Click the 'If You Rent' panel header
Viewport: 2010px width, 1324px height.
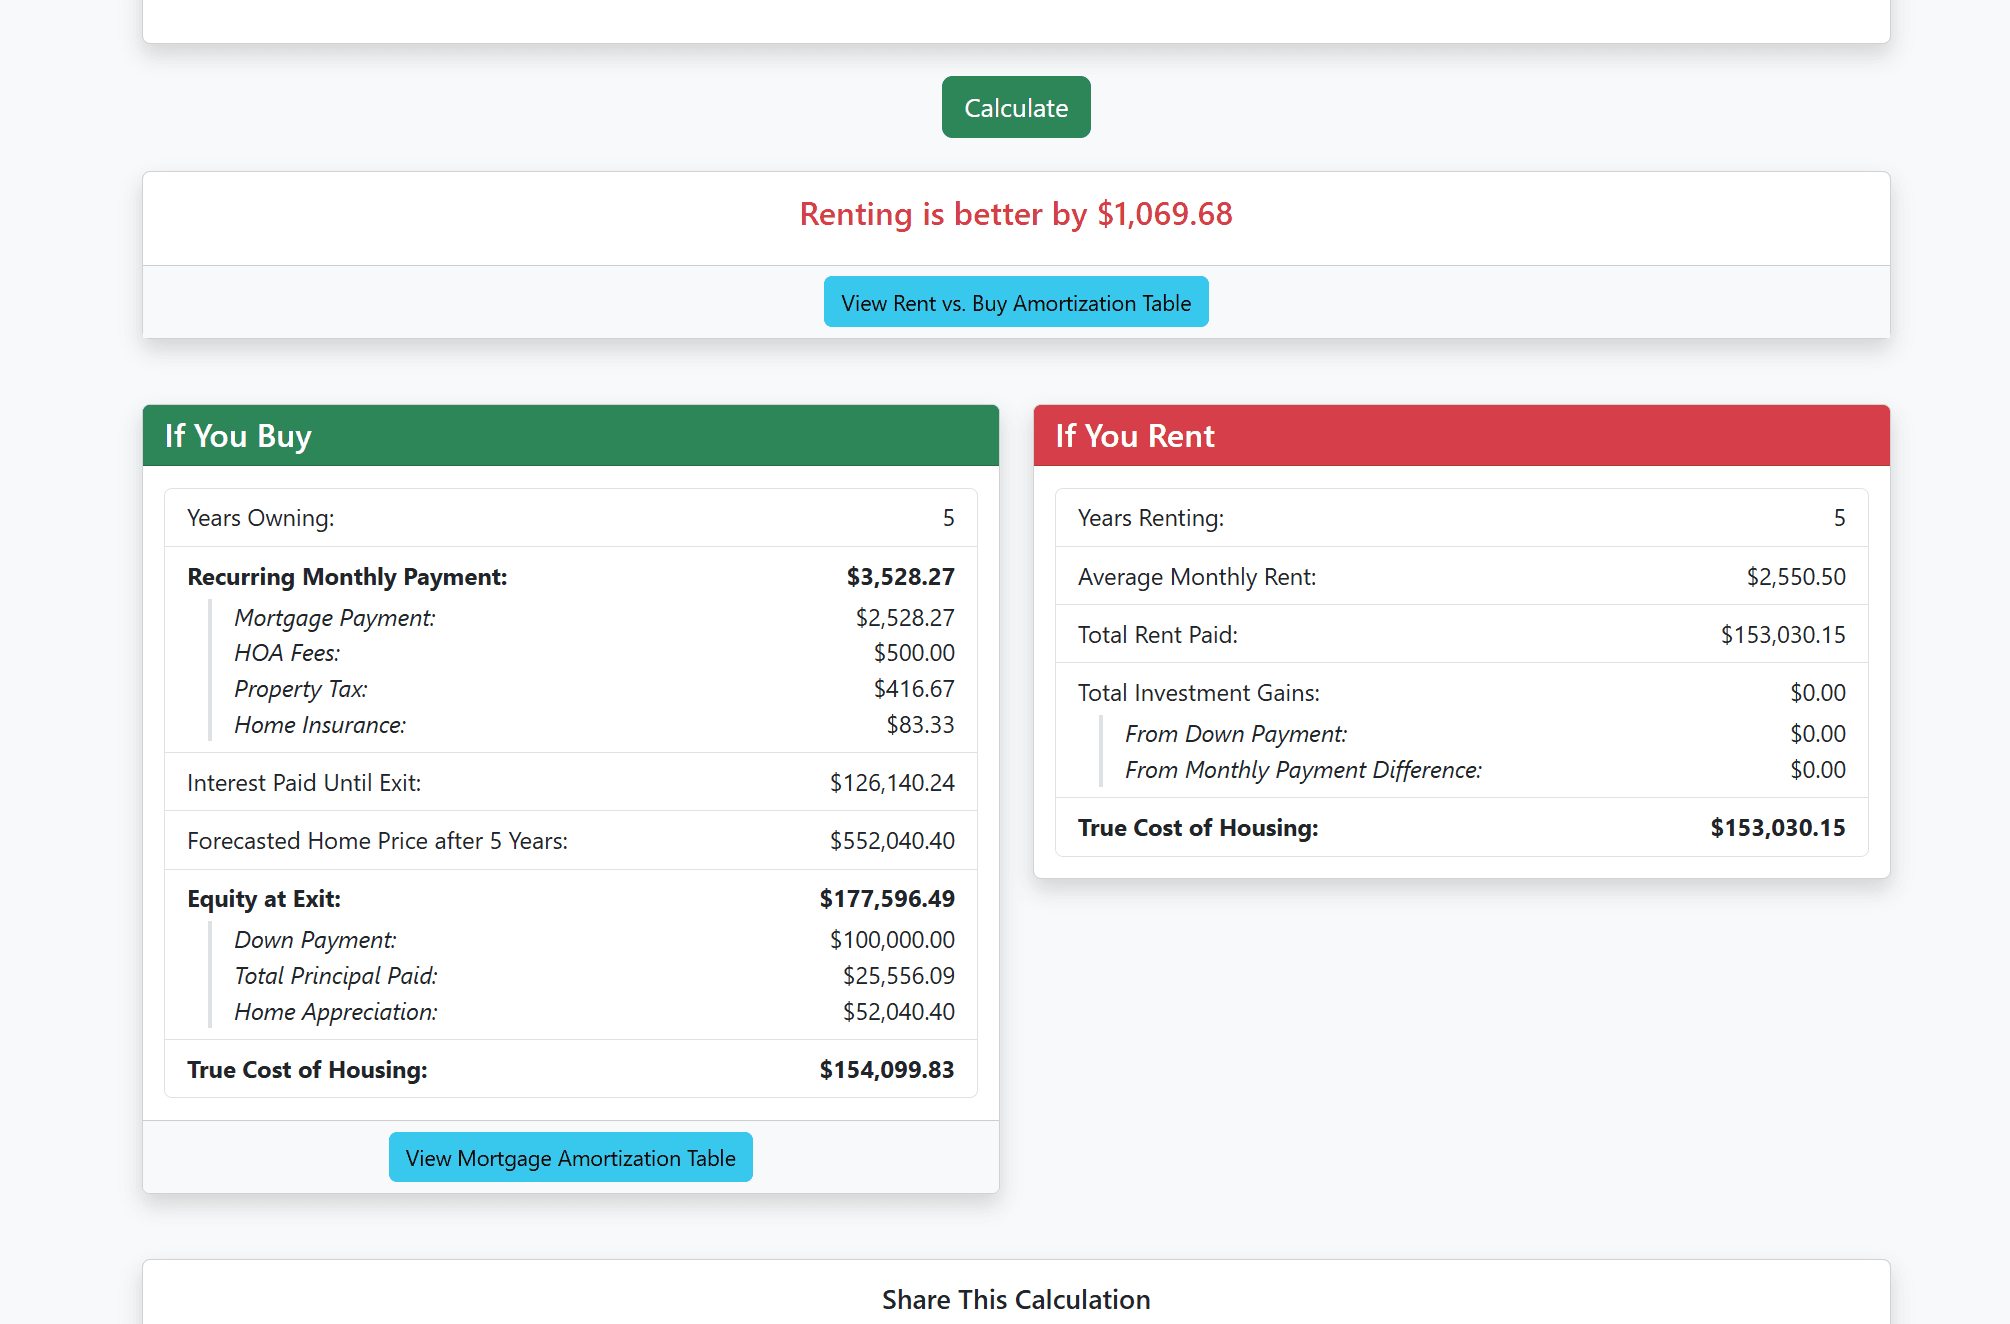(x=1135, y=436)
